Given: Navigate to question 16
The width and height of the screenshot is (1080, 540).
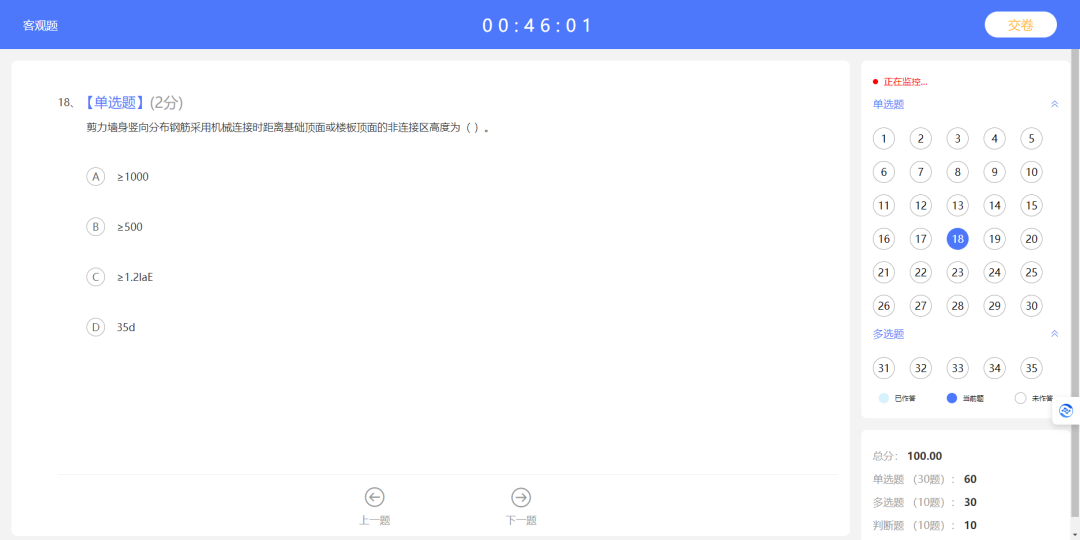Looking at the screenshot, I should pyautogui.click(x=884, y=239).
